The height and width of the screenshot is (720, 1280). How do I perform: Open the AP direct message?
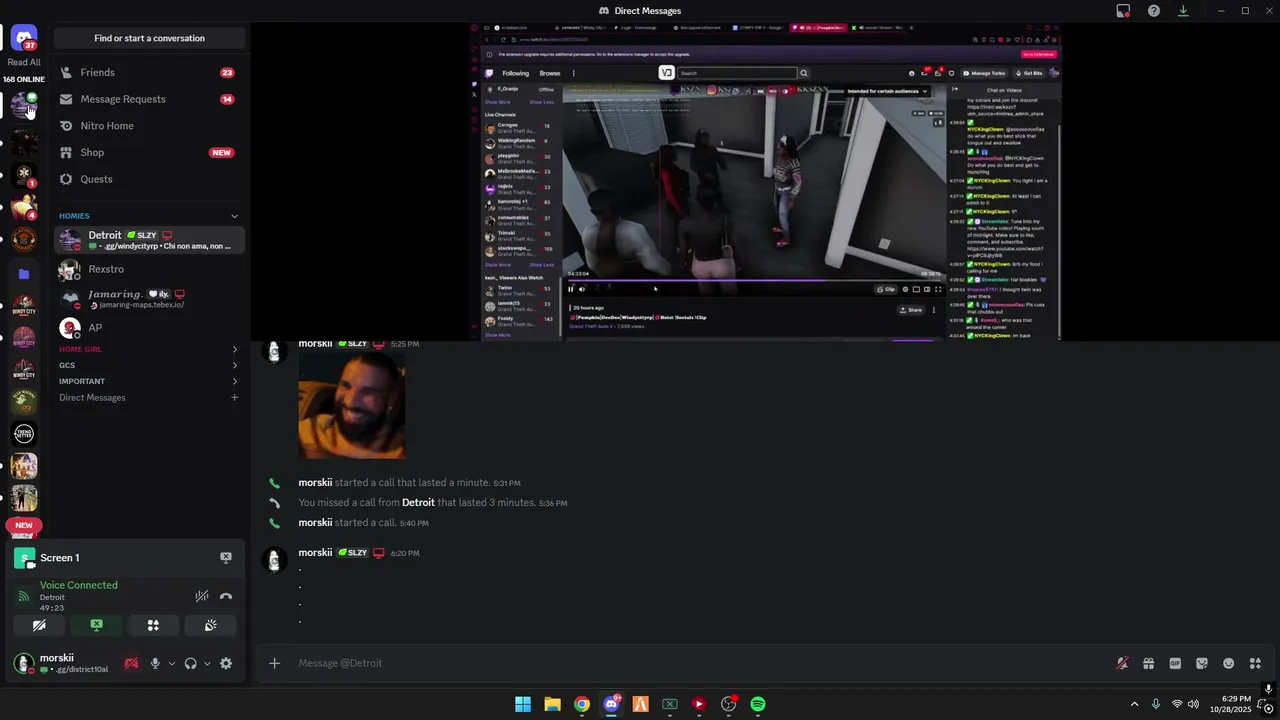point(149,327)
